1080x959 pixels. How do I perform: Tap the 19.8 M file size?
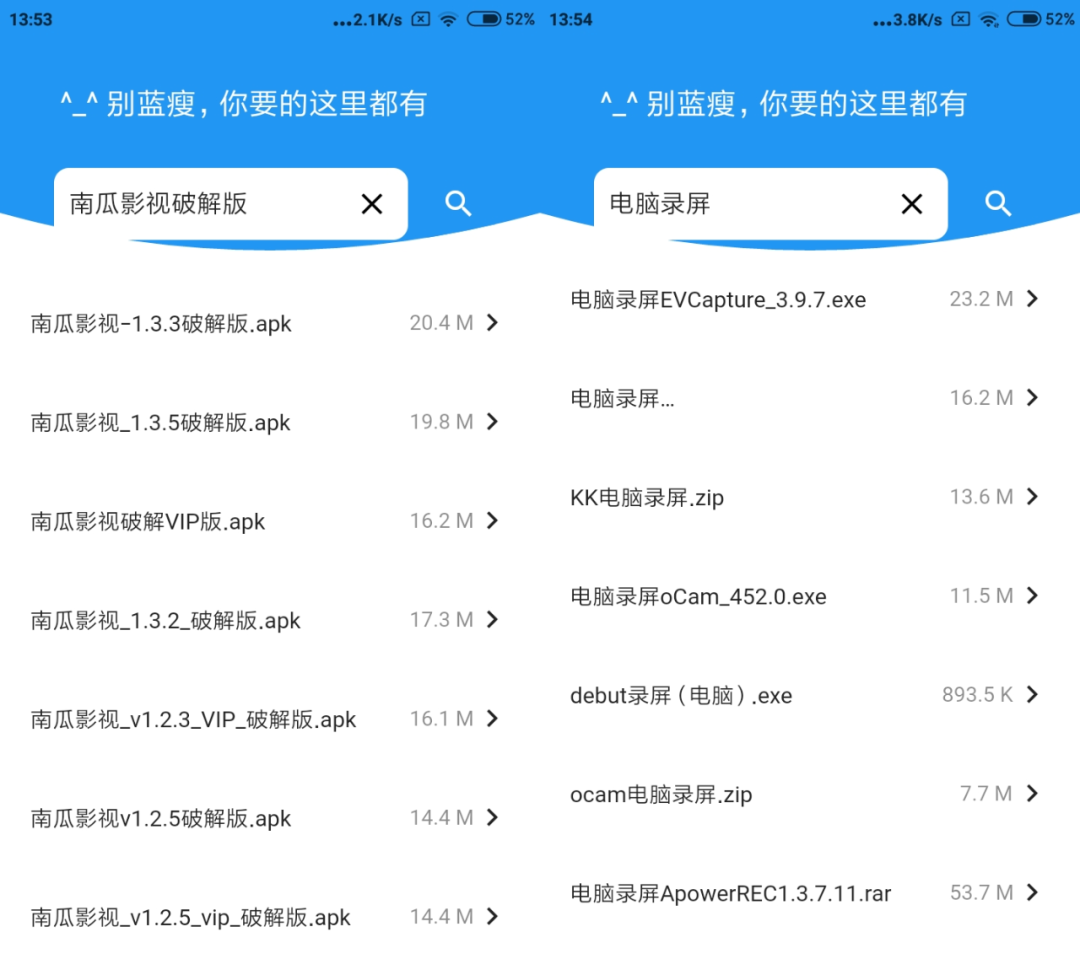(x=442, y=422)
